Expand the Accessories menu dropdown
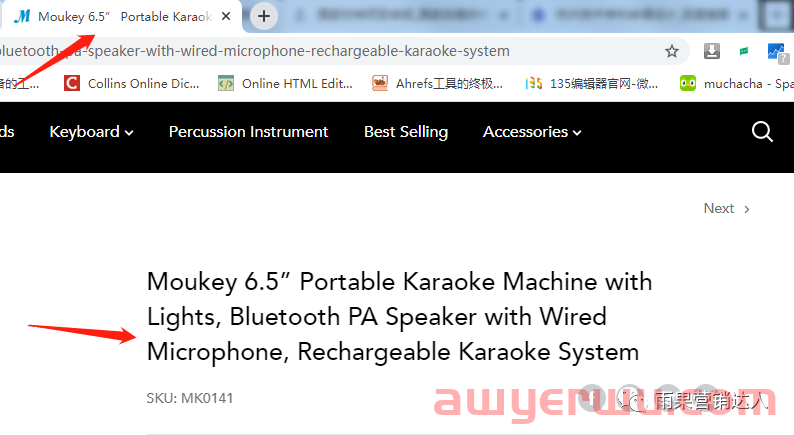 [532, 132]
